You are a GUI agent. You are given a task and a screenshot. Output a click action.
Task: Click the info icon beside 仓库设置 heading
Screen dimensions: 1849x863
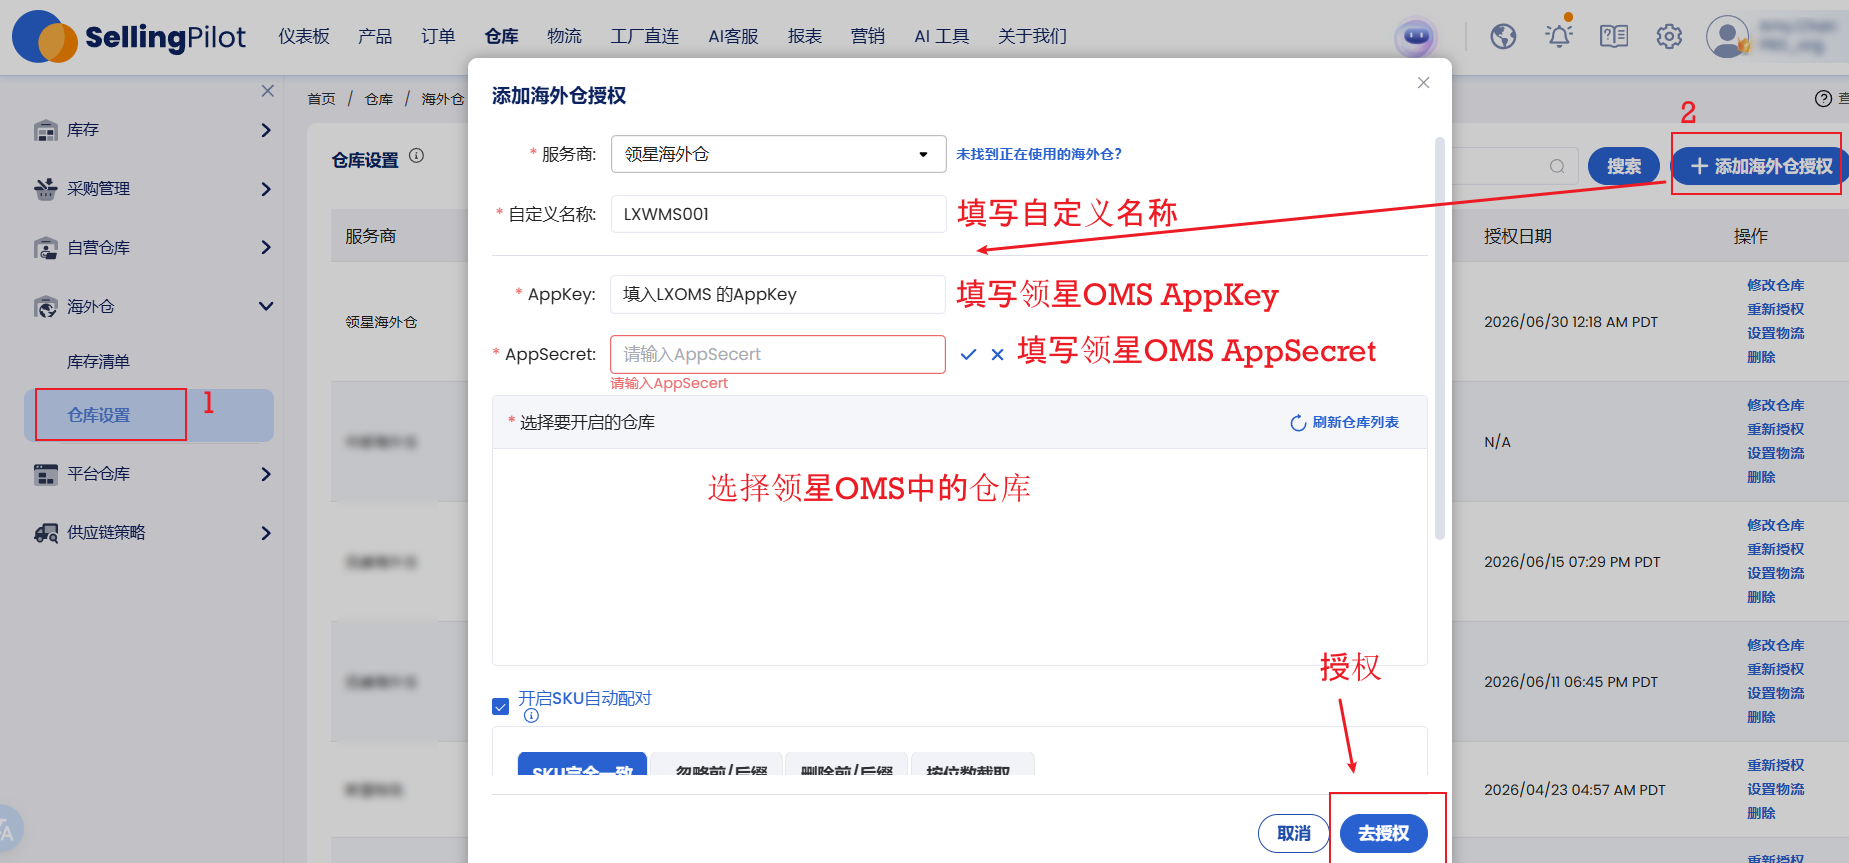click(417, 156)
